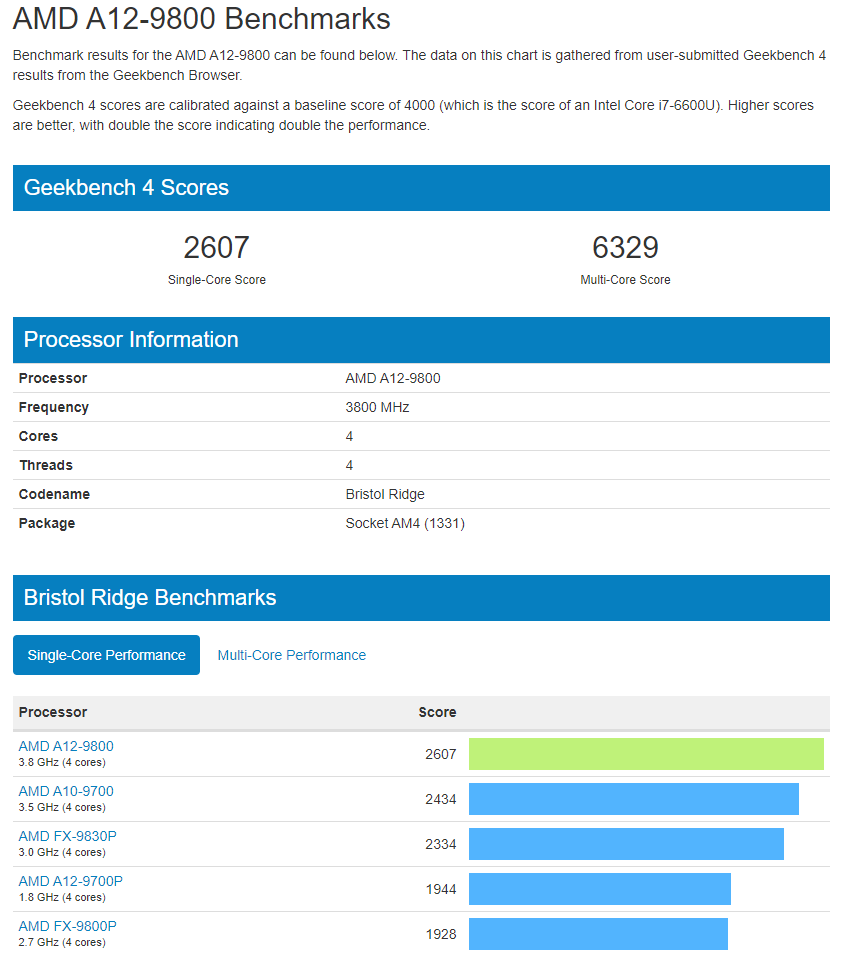Click the blue A10-9700 score bar

point(634,799)
